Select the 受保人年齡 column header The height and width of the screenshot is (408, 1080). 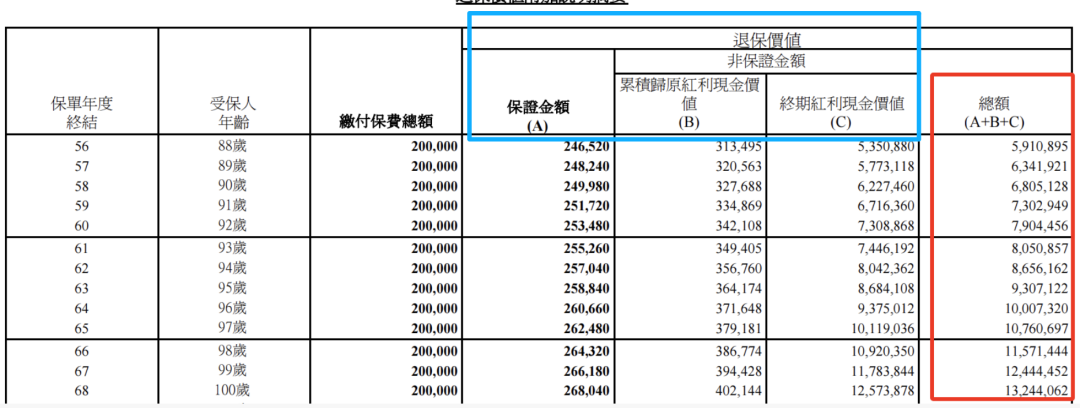pyautogui.click(x=234, y=111)
